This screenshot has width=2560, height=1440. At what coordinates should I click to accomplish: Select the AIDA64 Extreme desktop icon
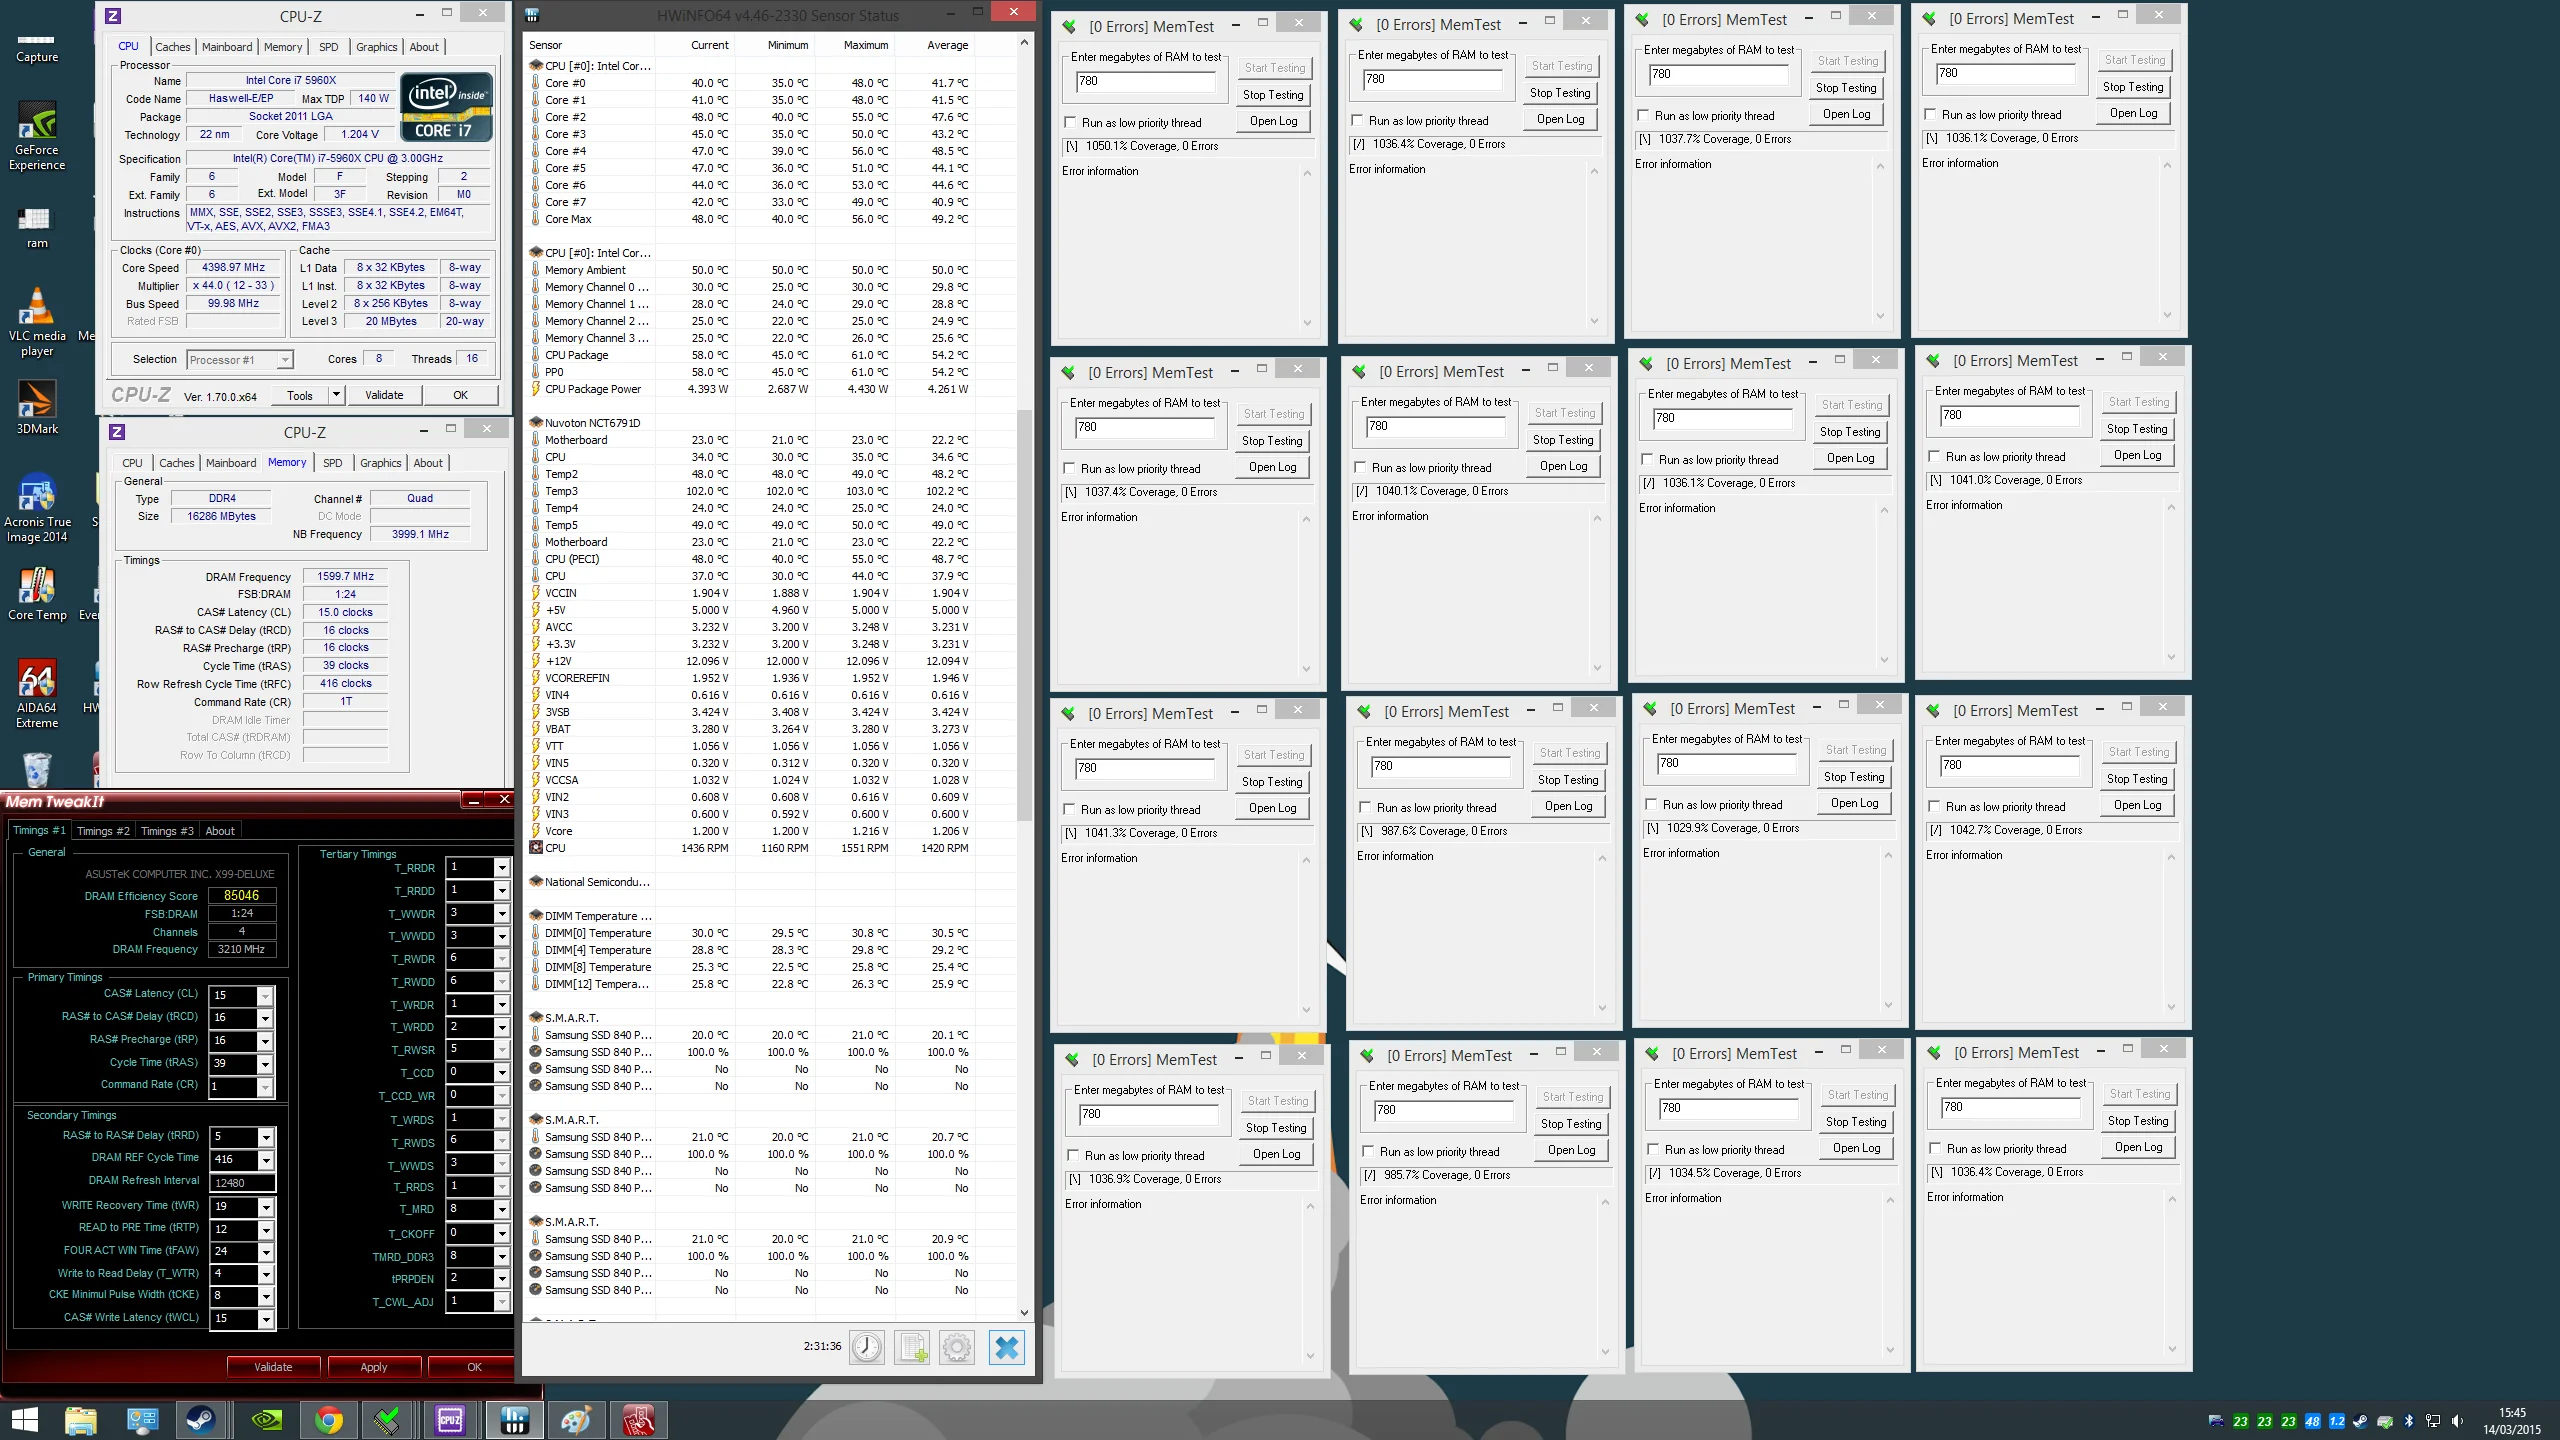click(37, 693)
